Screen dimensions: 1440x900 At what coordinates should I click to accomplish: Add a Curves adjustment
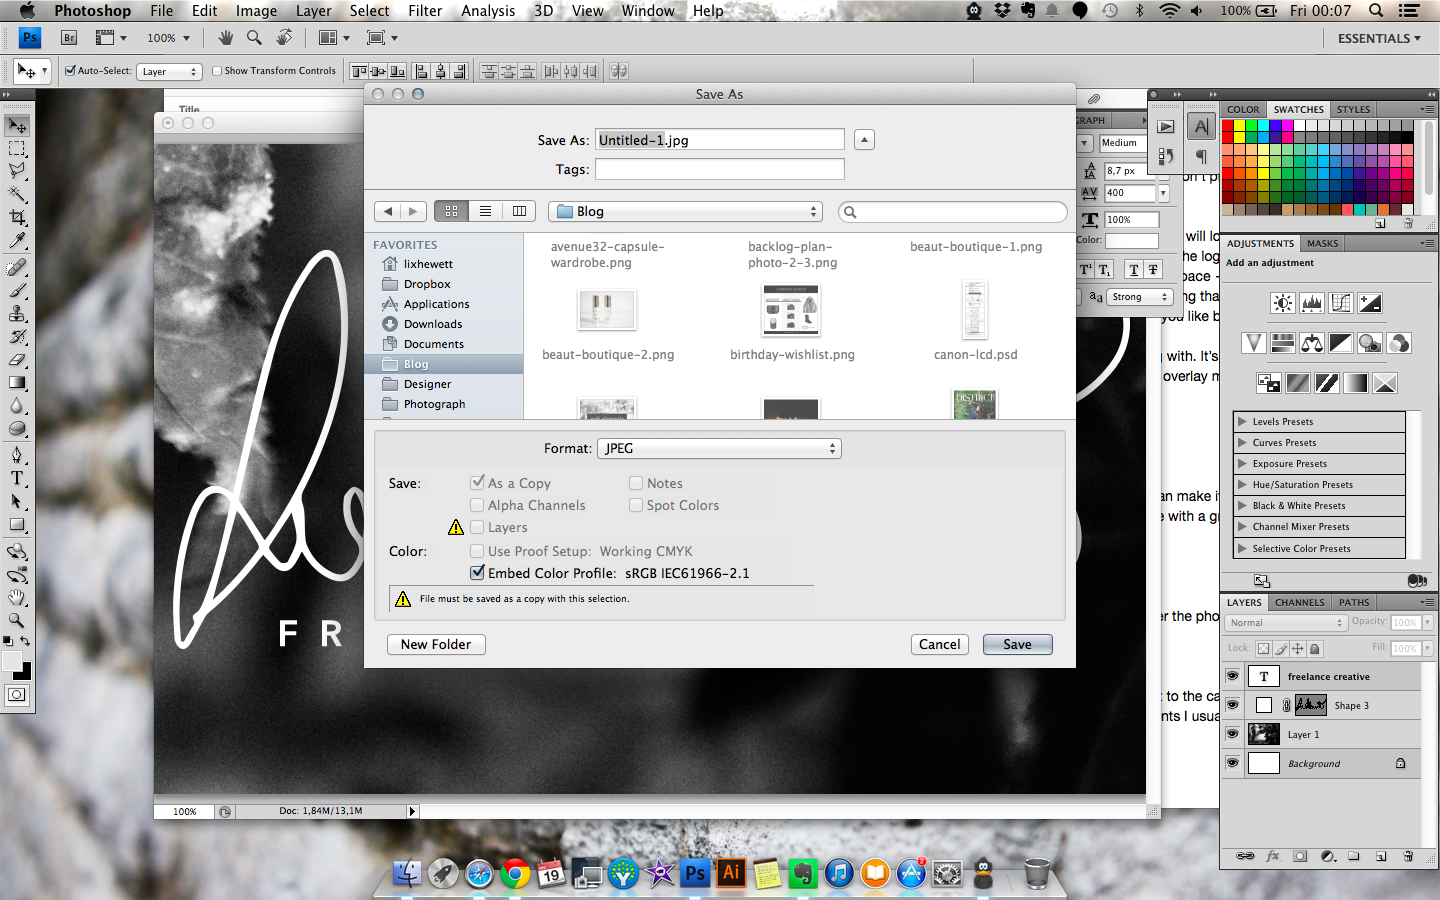click(x=1341, y=303)
